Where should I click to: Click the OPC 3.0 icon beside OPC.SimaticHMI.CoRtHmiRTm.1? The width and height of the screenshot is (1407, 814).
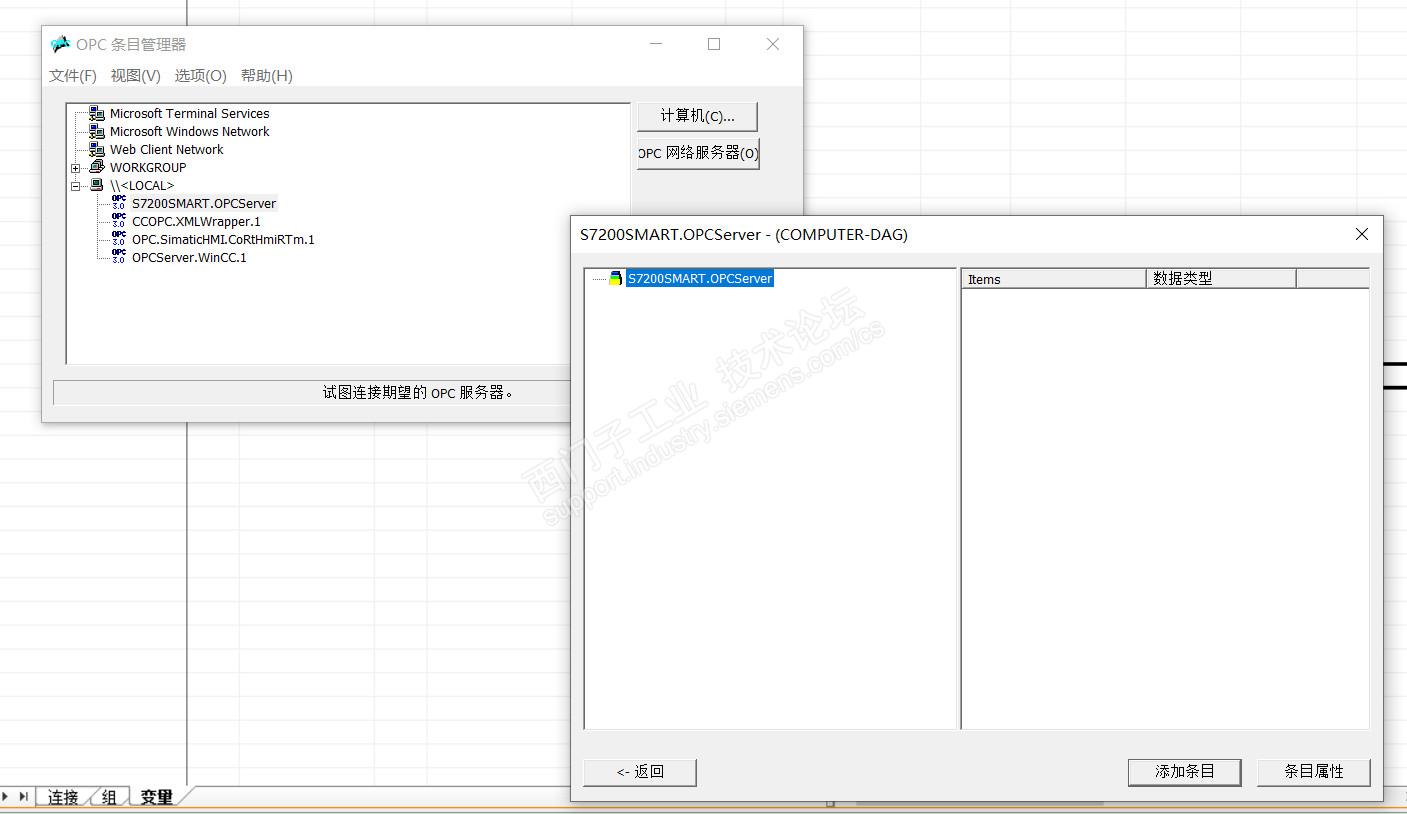point(119,239)
